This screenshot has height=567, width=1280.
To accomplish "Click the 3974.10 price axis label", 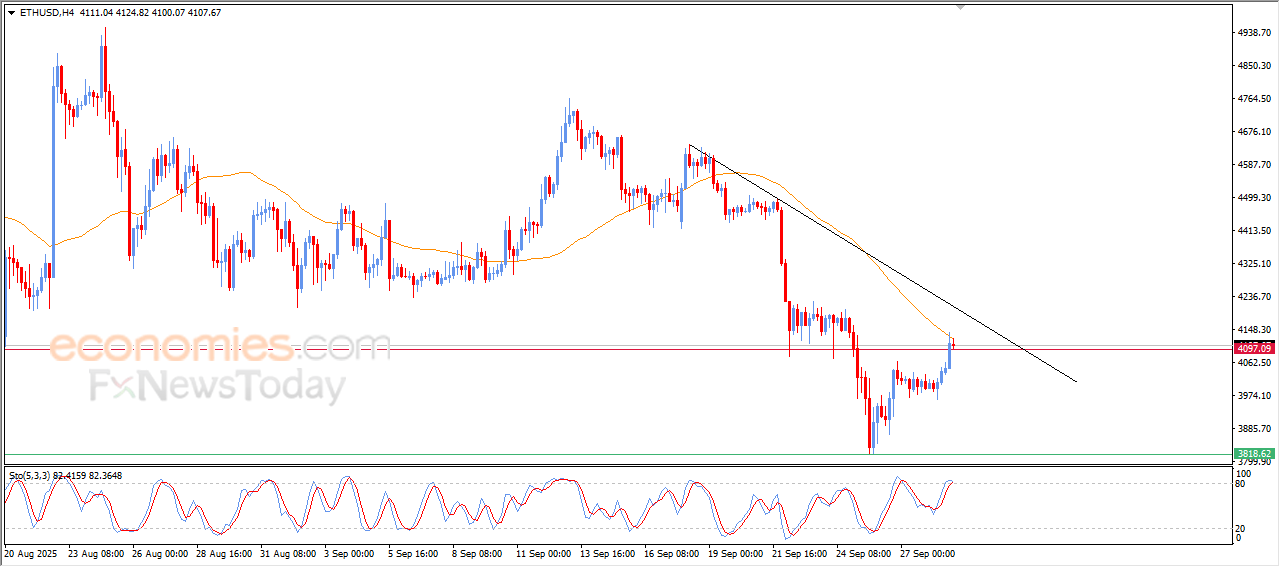I will (x=1256, y=396).
